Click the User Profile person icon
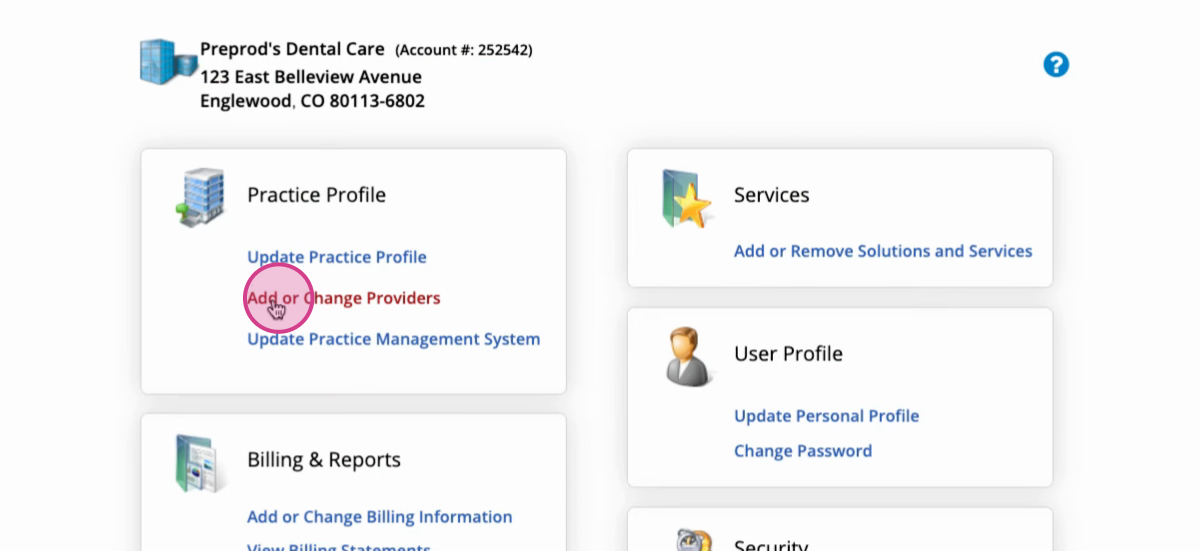Viewport: 1200px width, 551px height. [688, 357]
